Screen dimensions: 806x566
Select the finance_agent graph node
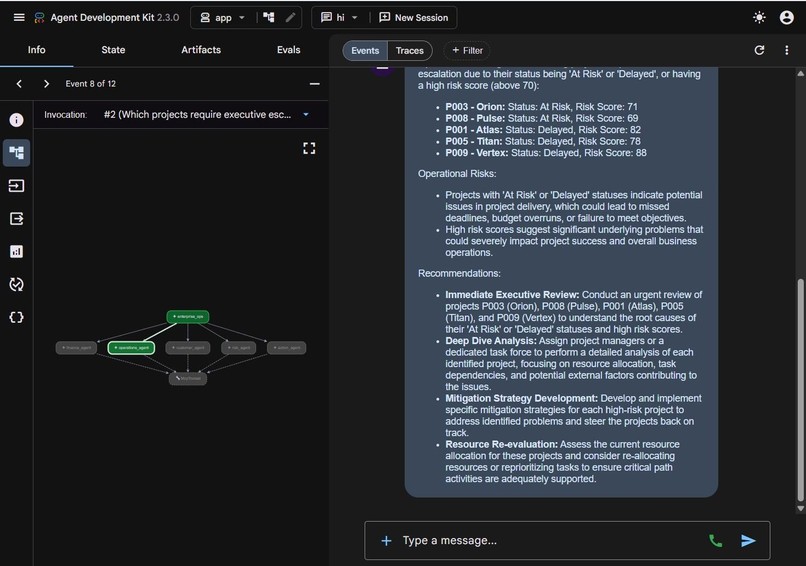(x=76, y=348)
